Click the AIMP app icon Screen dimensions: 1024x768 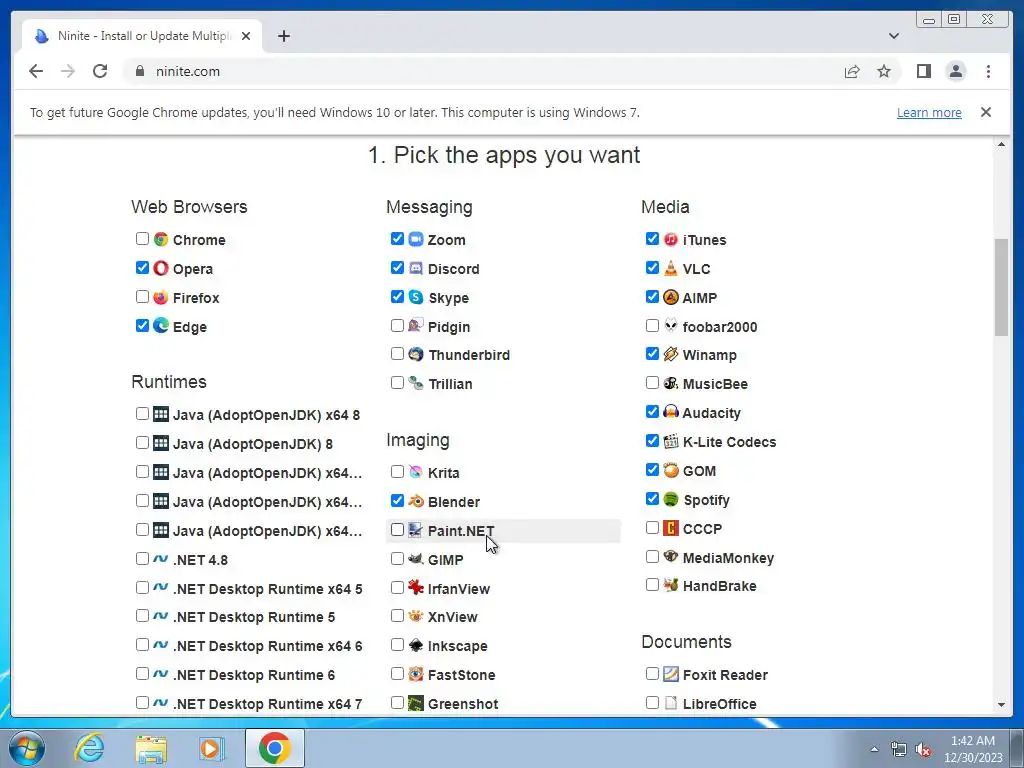[671, 297]
